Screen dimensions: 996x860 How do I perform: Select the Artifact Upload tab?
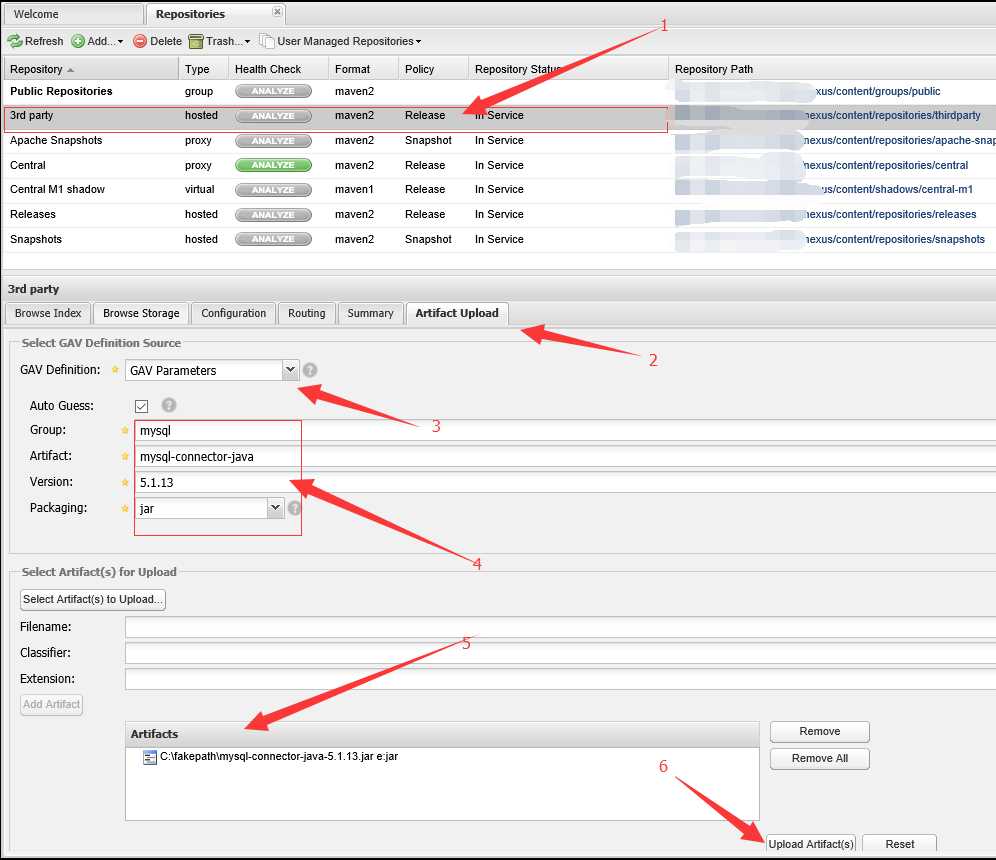coord(457,313)
